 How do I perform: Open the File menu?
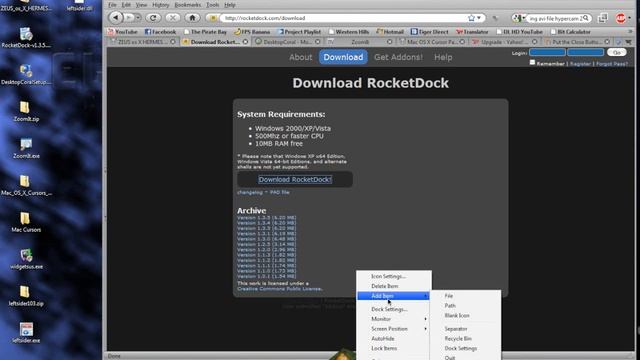coord(113,5)
